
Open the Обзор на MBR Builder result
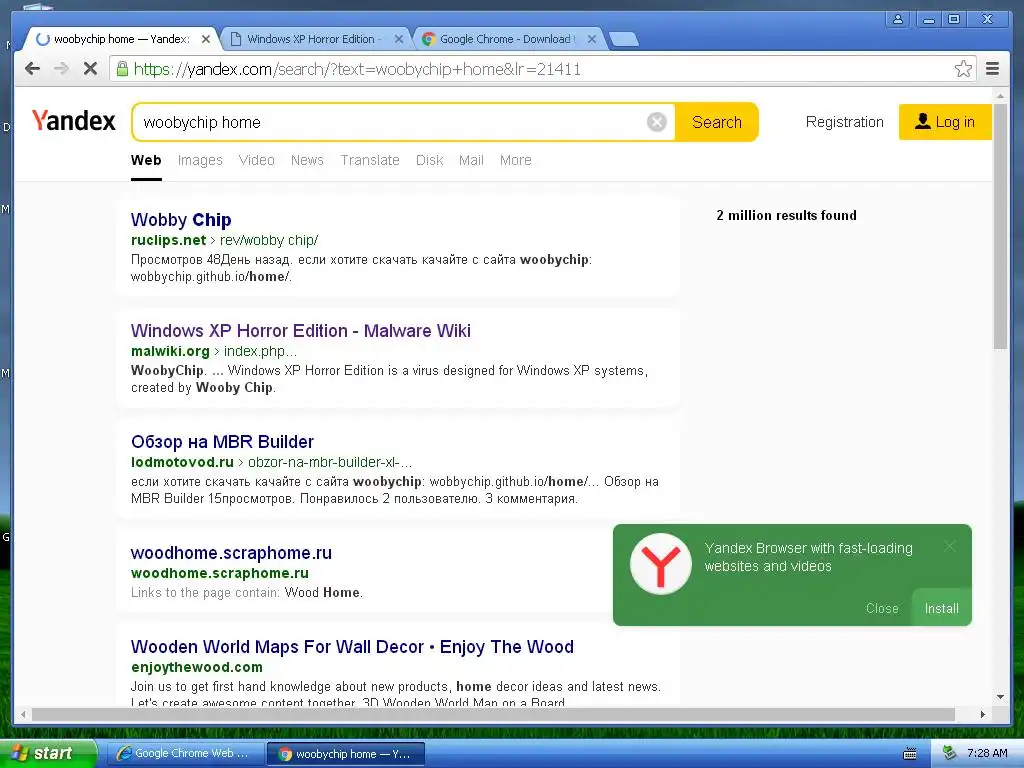(x=222, y=442)
